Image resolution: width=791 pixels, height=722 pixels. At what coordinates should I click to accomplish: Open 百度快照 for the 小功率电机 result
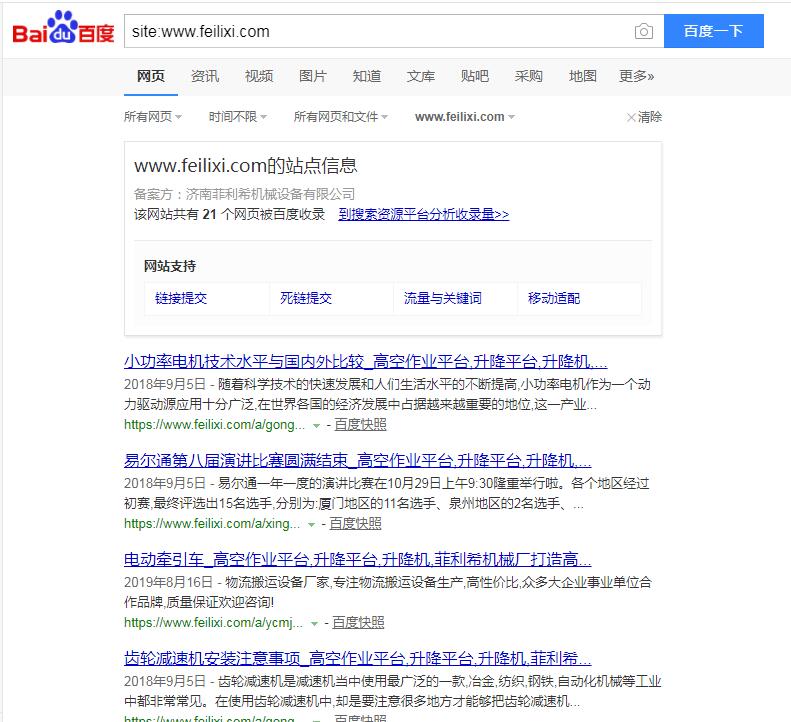click(360, 425)
